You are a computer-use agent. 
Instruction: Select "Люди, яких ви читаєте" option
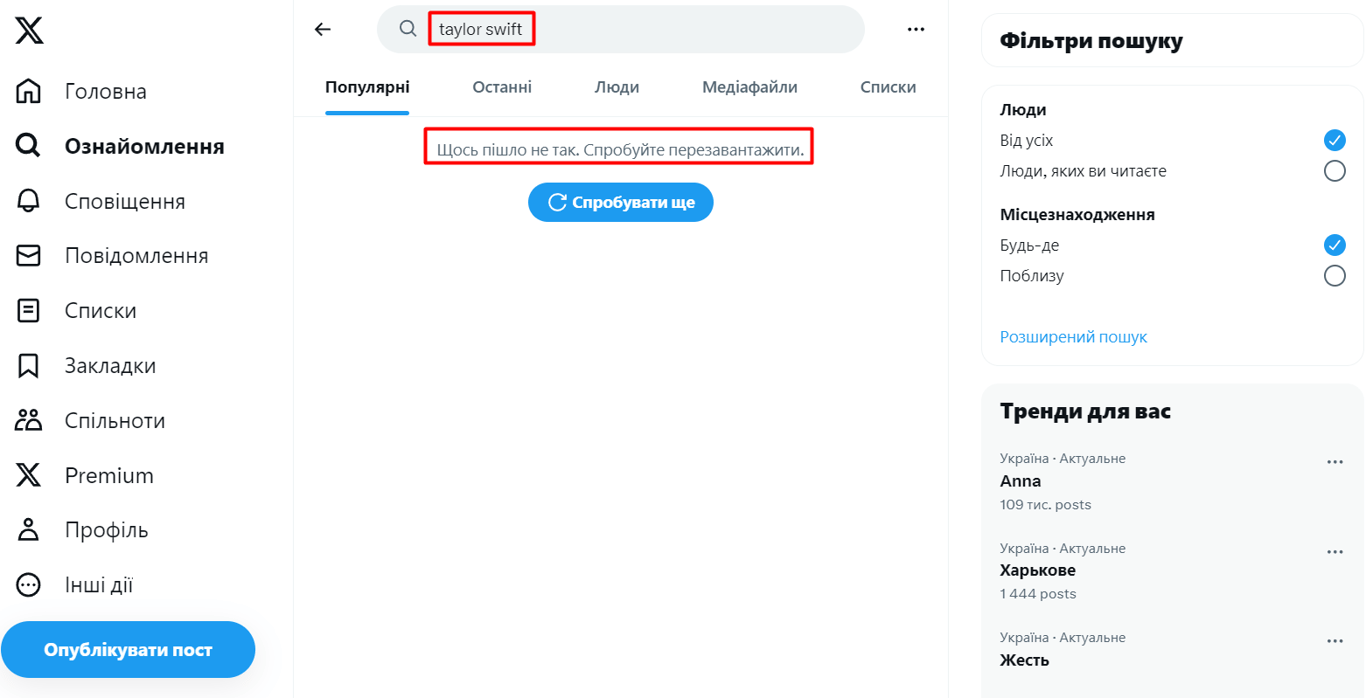[1334, 171]
